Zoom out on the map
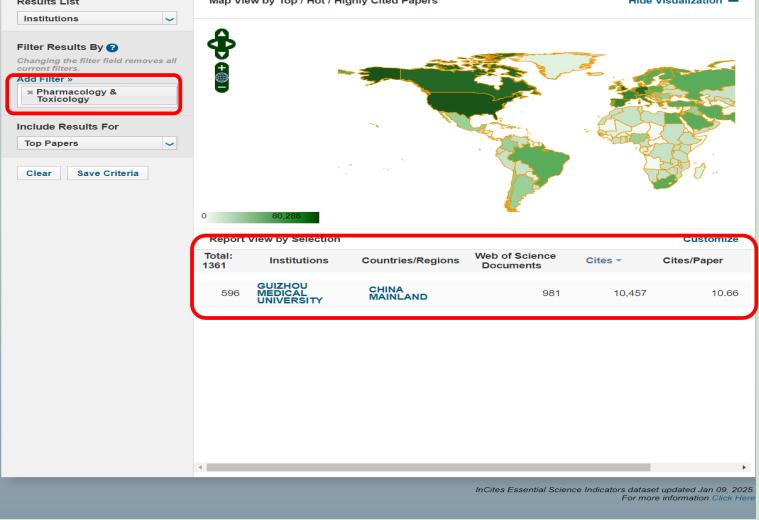 pos(222,87)
